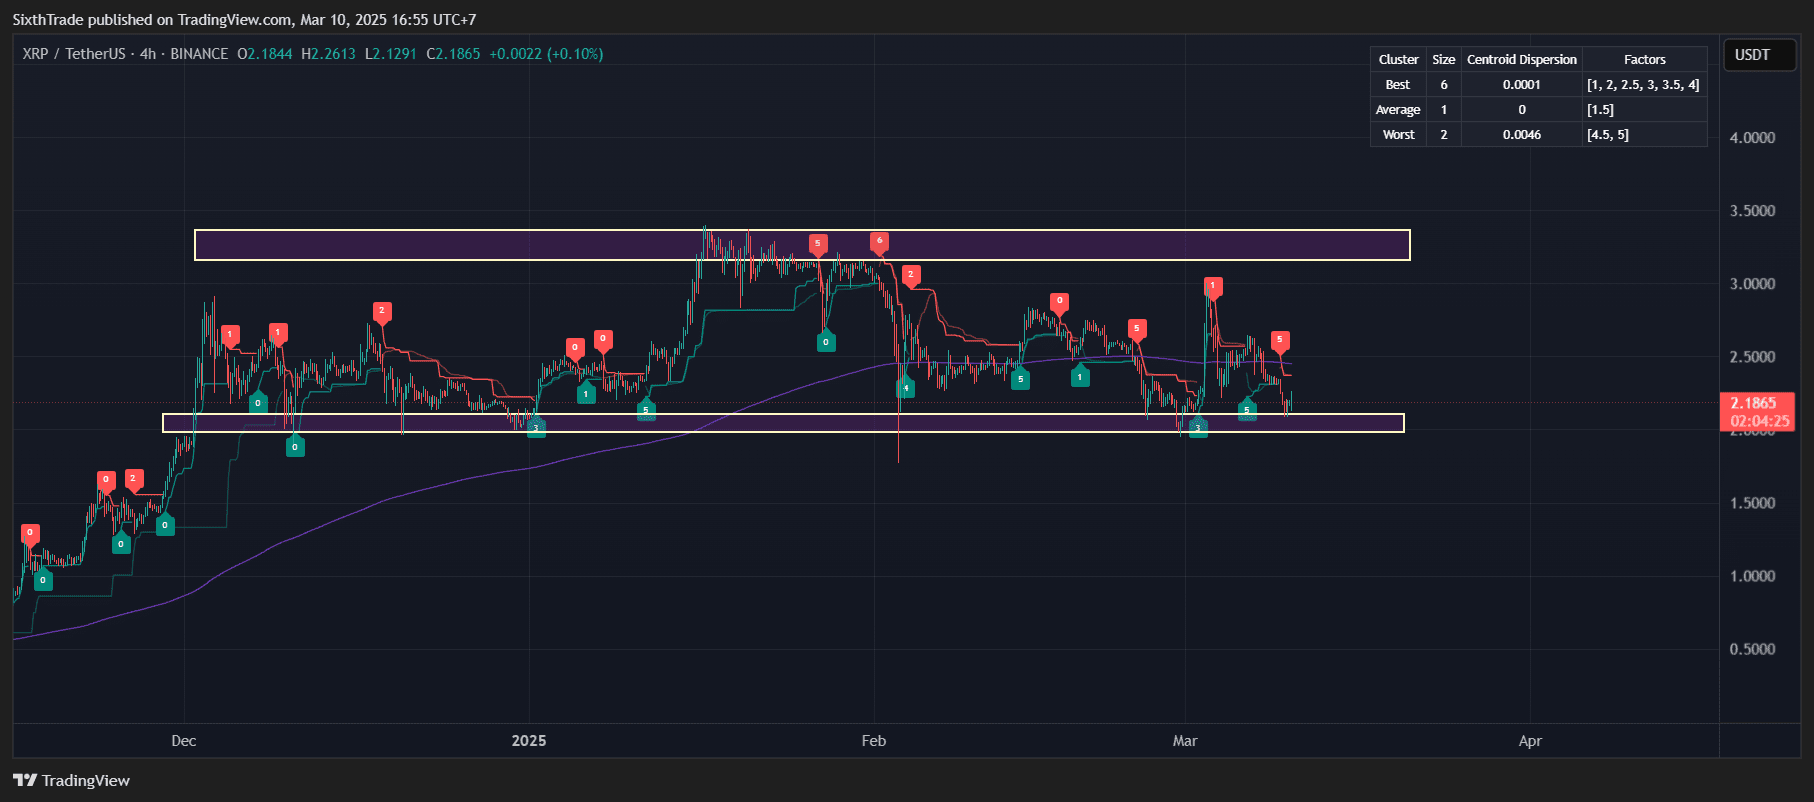Click the teal signal marker labeled 4
1814x802 pixels.
pos(905,388)
